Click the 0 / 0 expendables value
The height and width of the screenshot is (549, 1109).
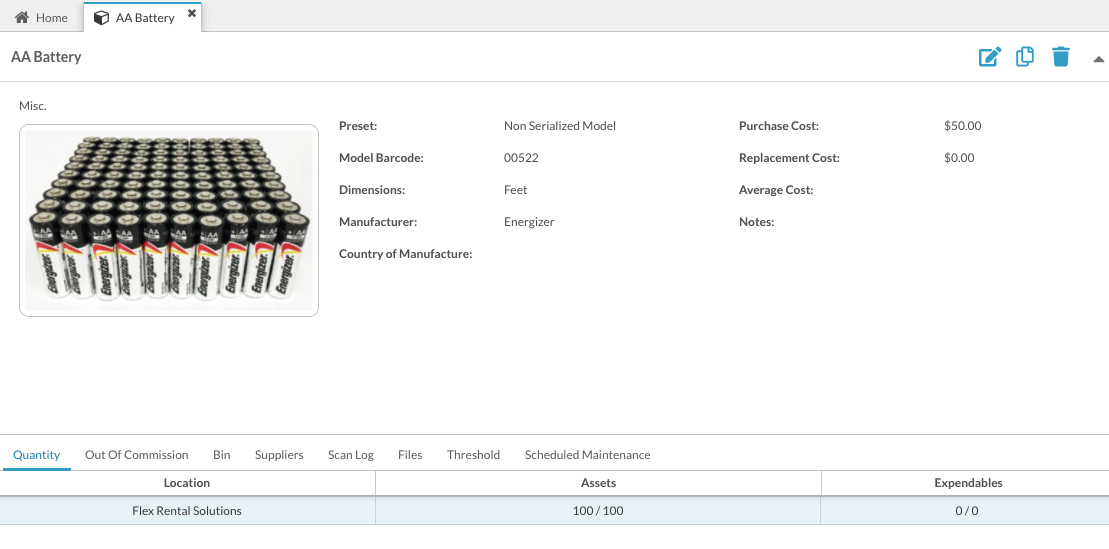tap(967, 511)
